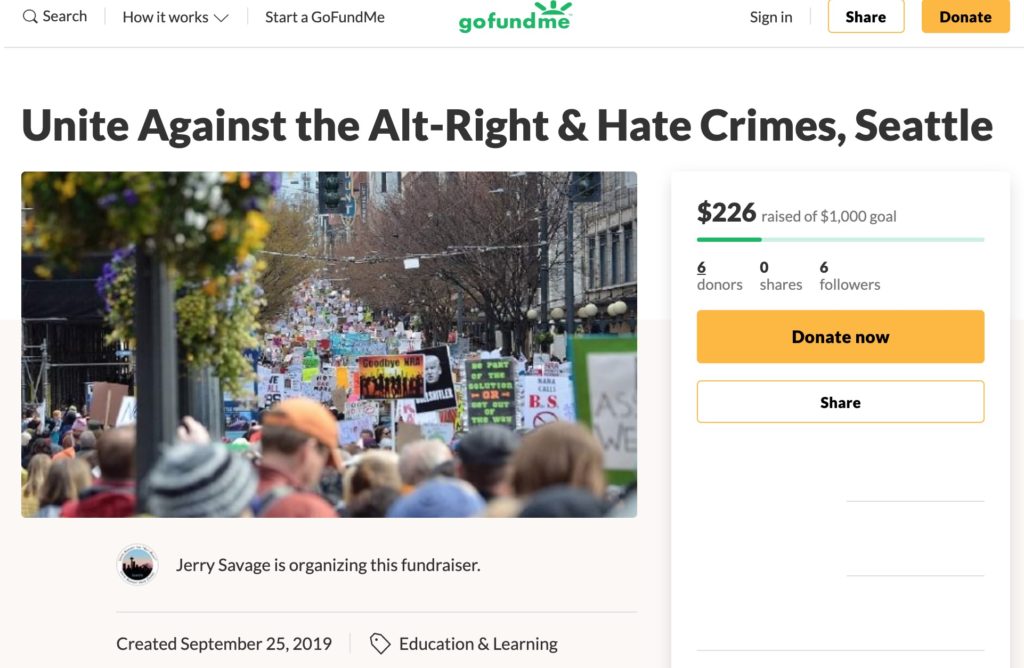Click the magnifying glass search icon
Screen dimensions: 1024x668
(x=30, y=16)
